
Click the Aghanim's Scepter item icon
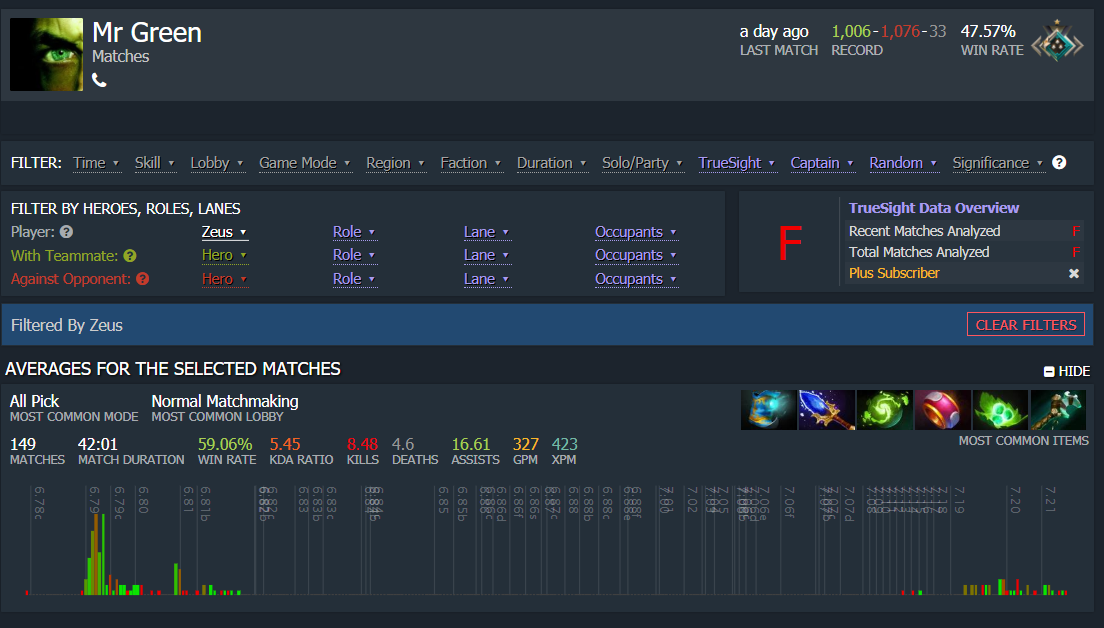click(827, 410)
